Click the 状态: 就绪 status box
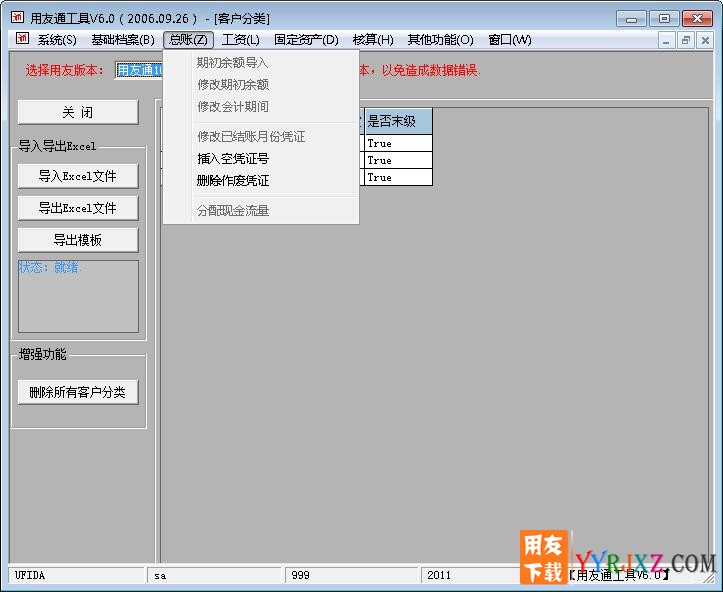 click(78, 296)
